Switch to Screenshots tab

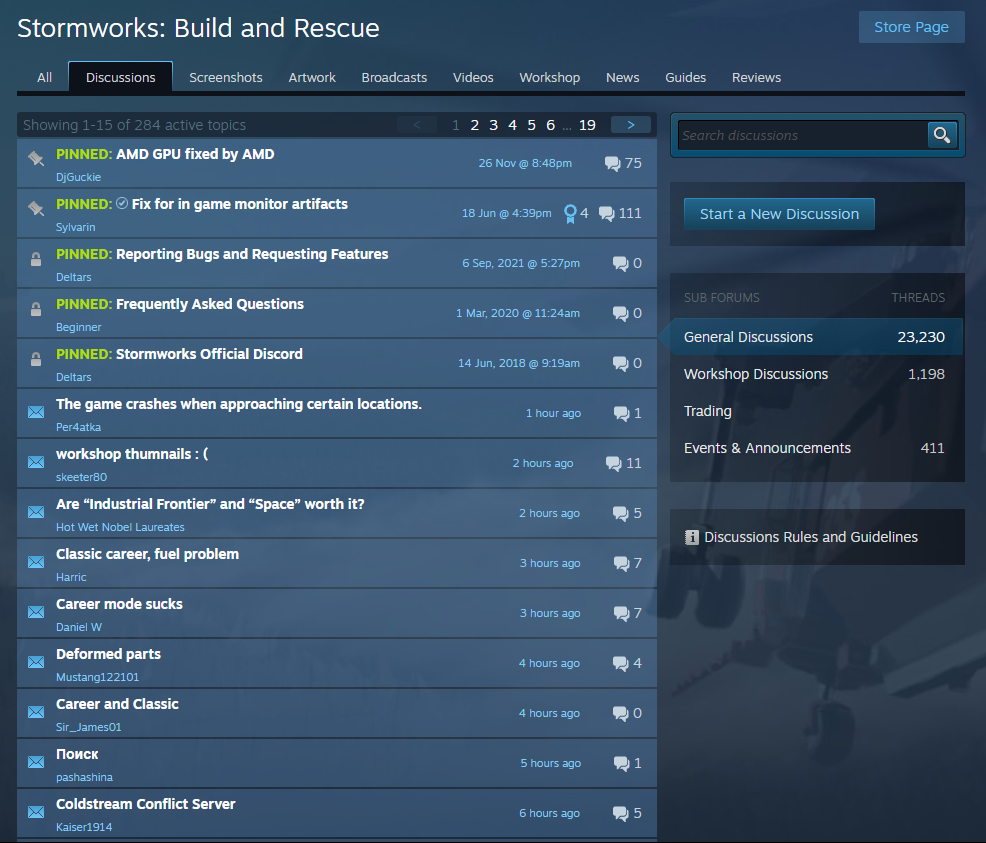226,78
